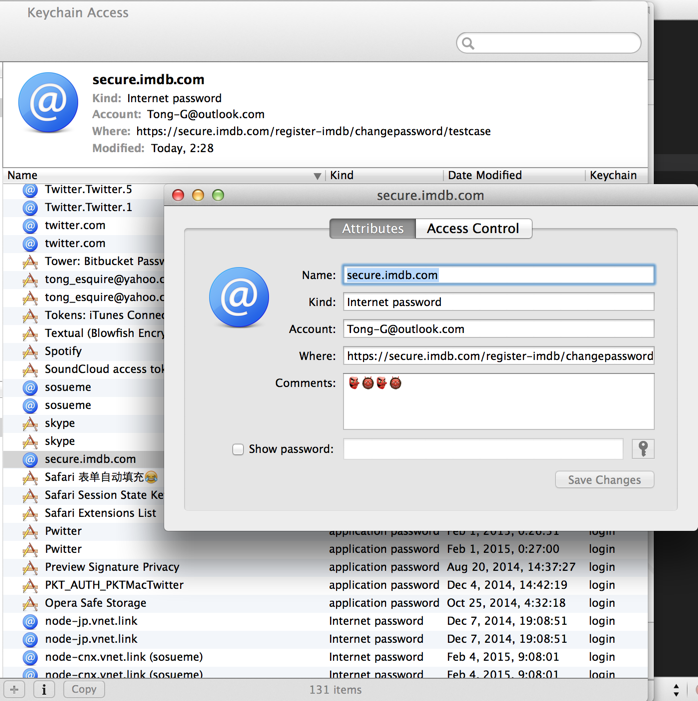Enable the Show password checkbox
698x701 pixels.
238,449
